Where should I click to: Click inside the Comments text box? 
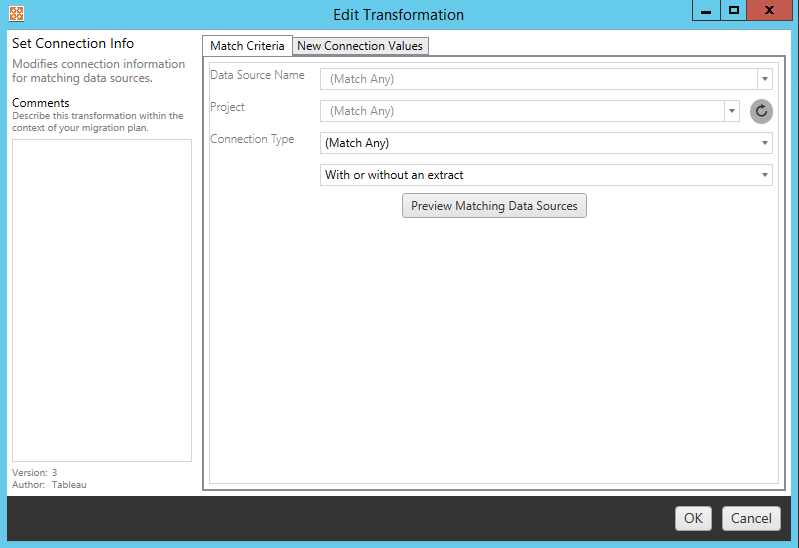click(101, 300)
